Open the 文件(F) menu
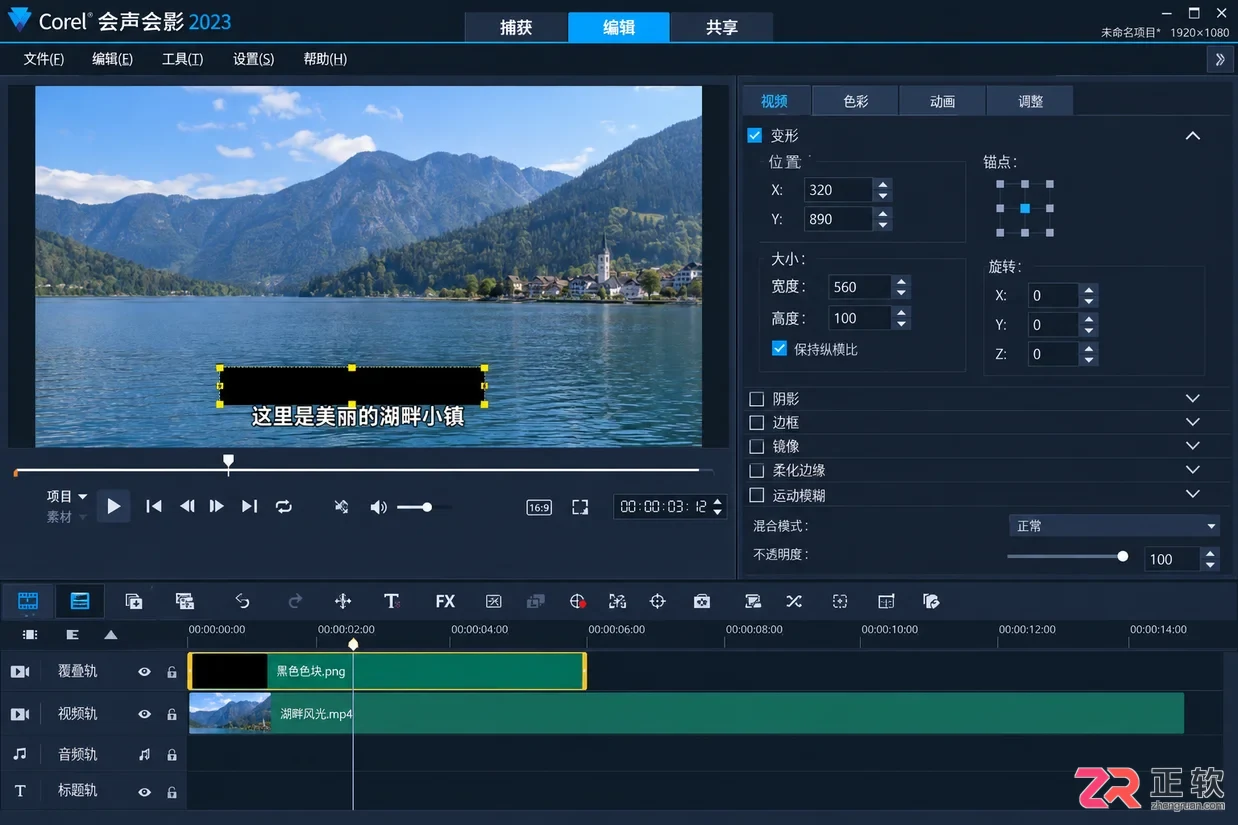The width and height of the screenshot is (1238, 825). tap(44, 59)
